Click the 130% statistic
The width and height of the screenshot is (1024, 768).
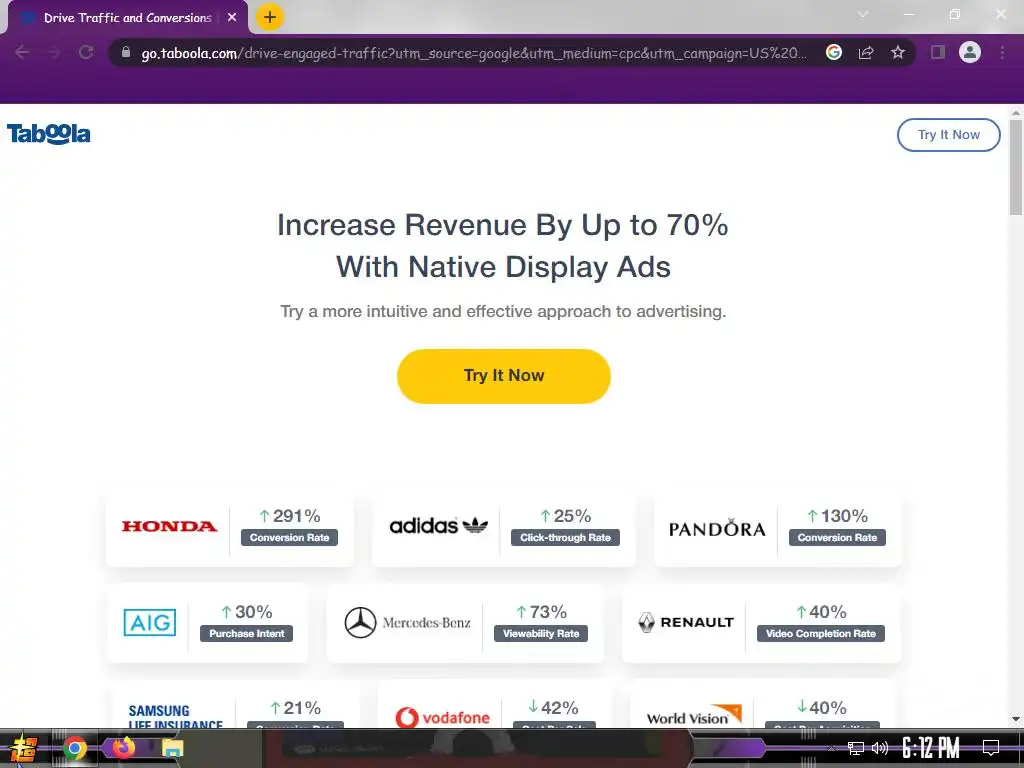click(837, 516)
